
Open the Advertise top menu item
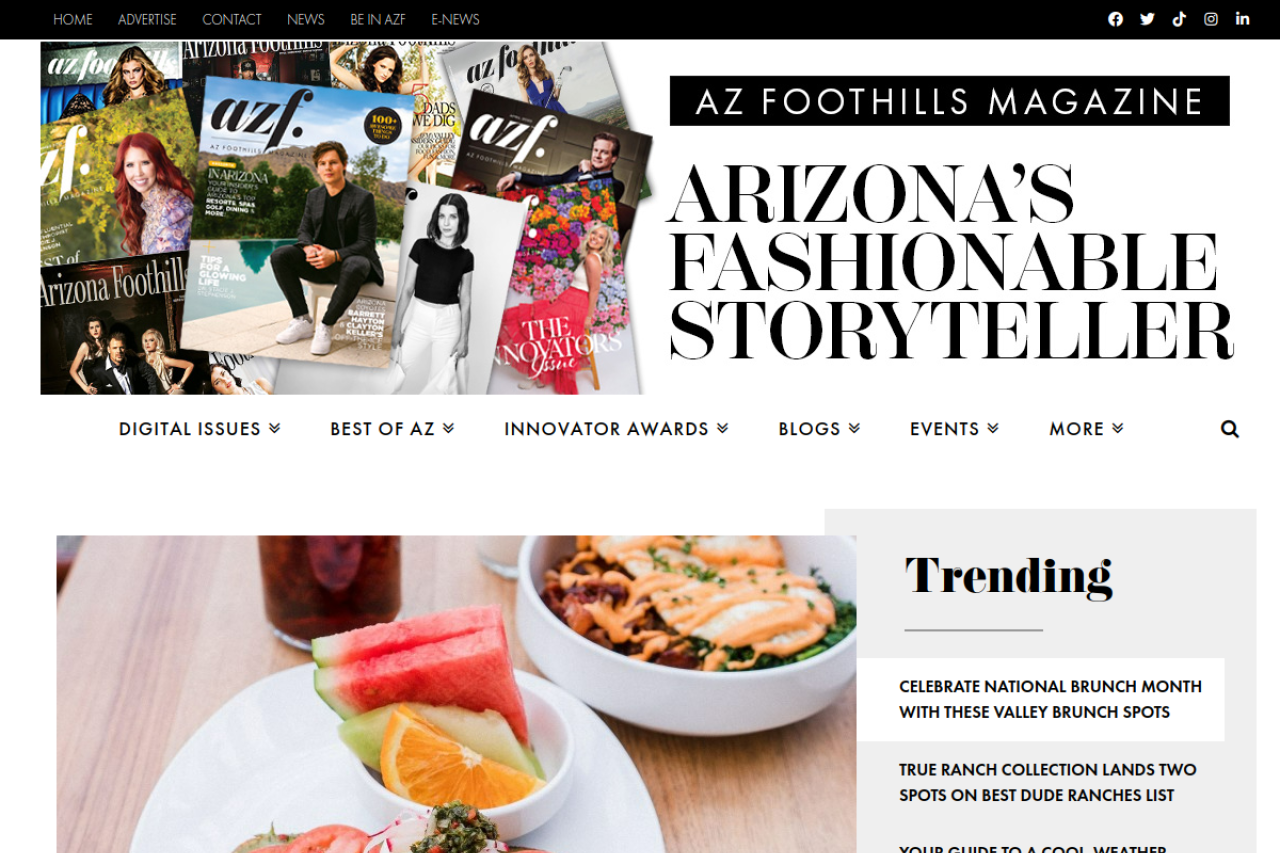pyautogui.click(x=147, y=19)
